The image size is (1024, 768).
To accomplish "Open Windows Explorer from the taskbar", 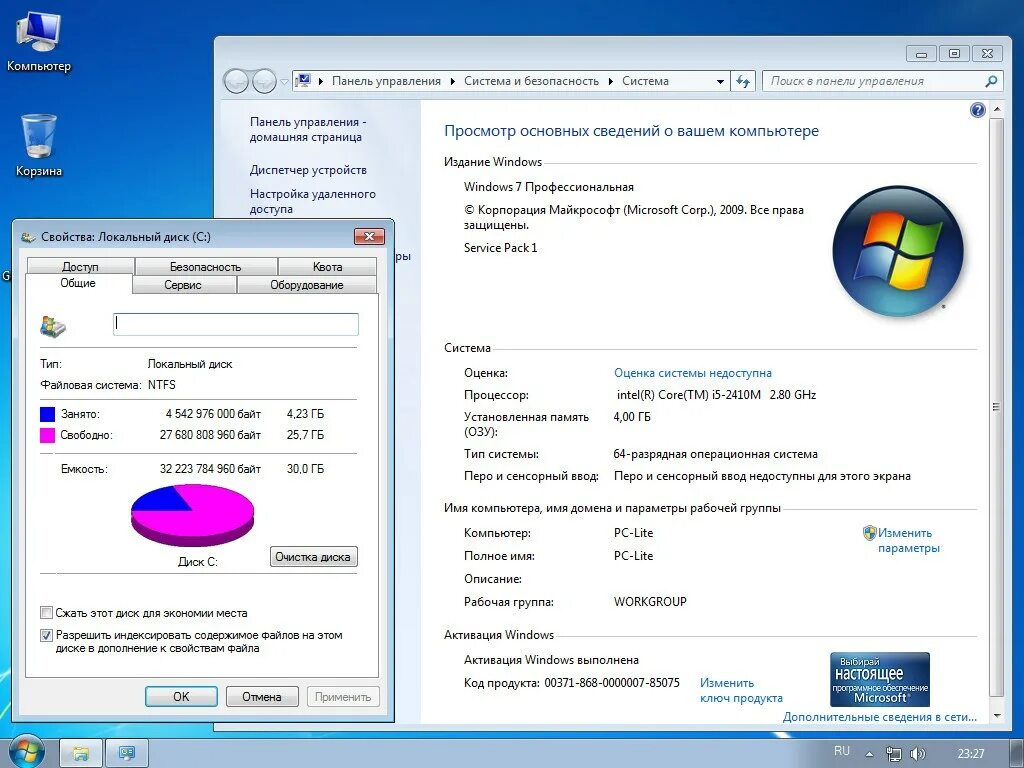I will tap(81, 753).
